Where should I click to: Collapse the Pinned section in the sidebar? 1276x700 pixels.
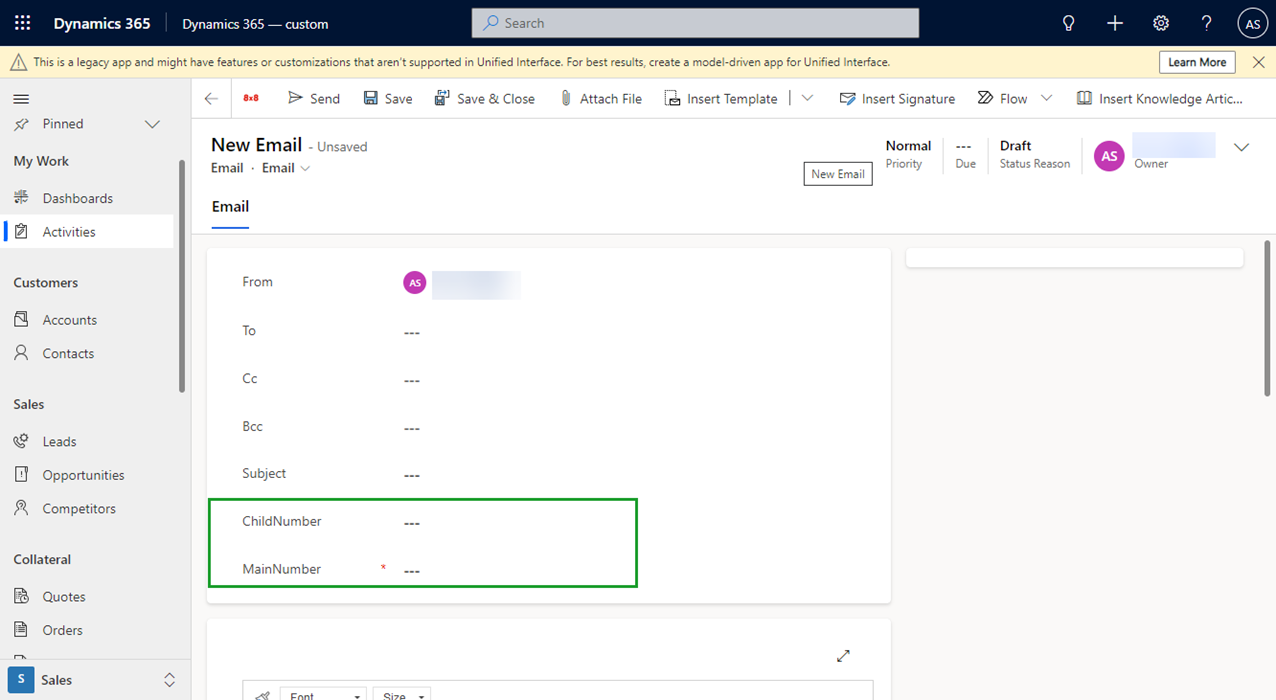click(x=152, y=124)
